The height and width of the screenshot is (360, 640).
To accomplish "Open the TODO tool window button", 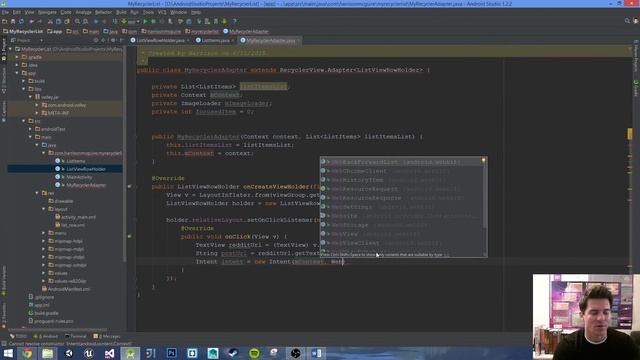I will pyautogui.click(x=19, y=336).
